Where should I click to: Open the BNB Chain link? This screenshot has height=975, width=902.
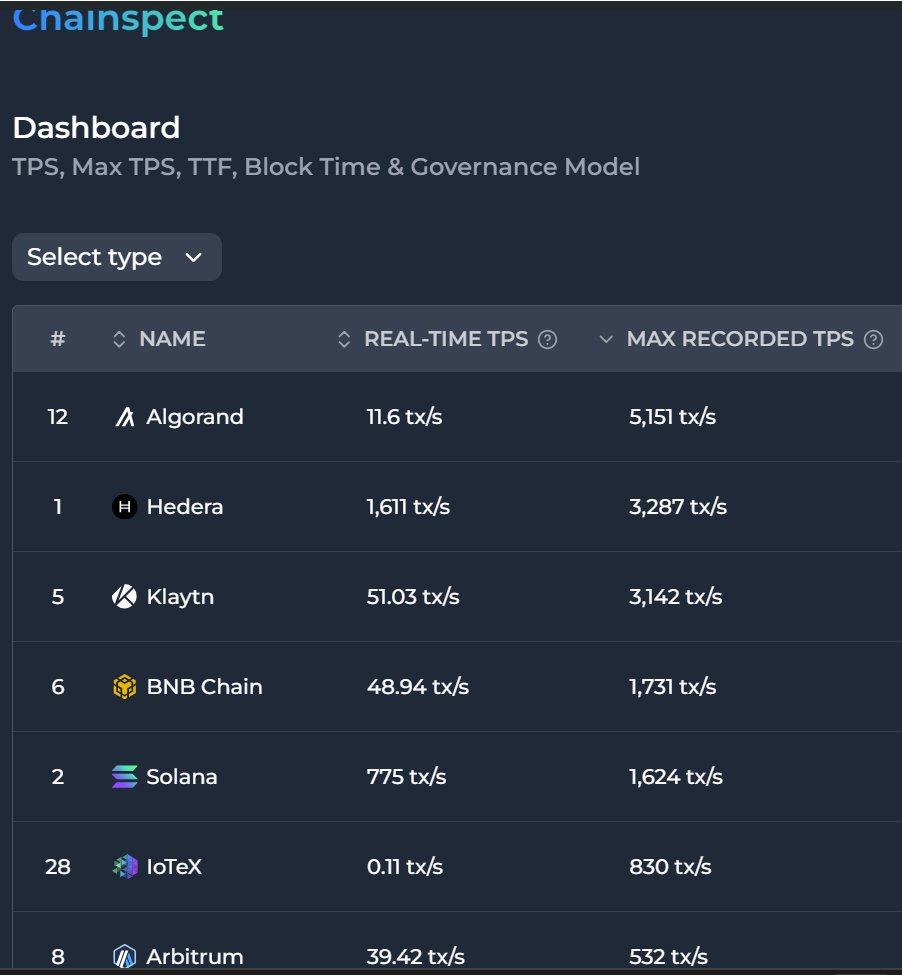tap(205, 687)
